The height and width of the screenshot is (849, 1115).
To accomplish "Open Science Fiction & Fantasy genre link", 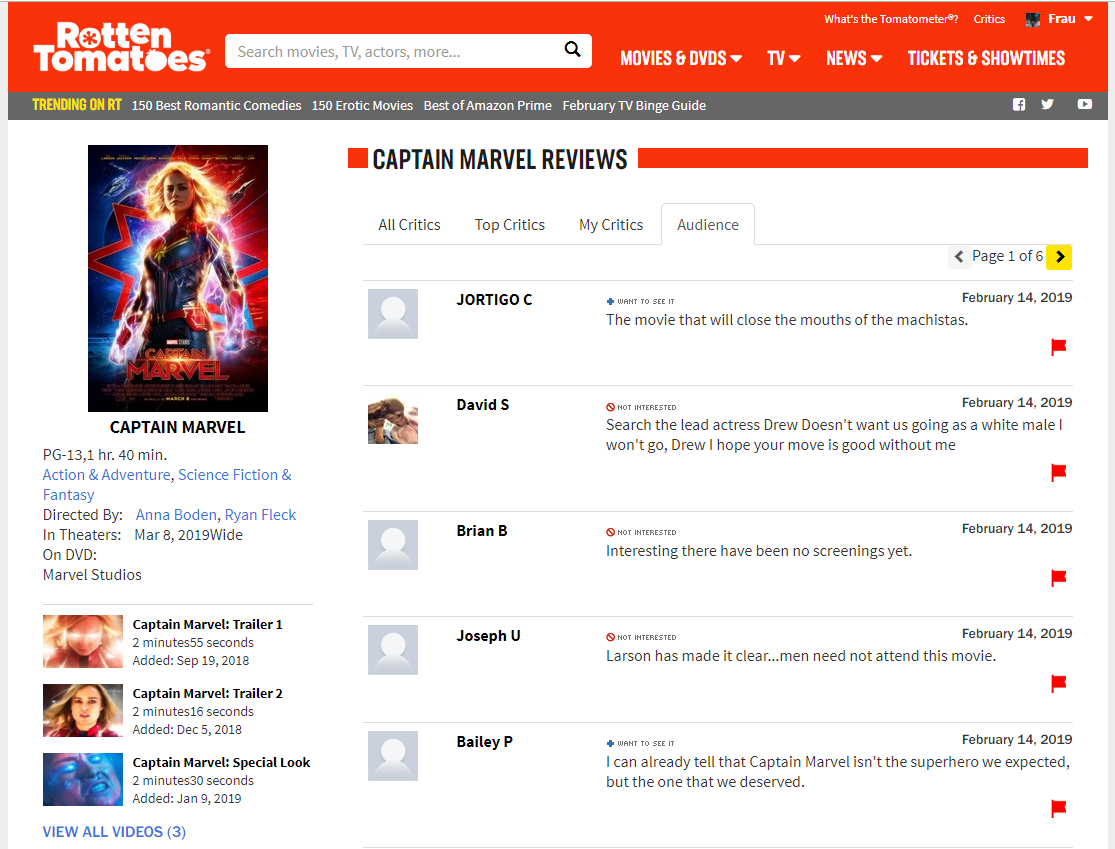I will pos(167,485).
